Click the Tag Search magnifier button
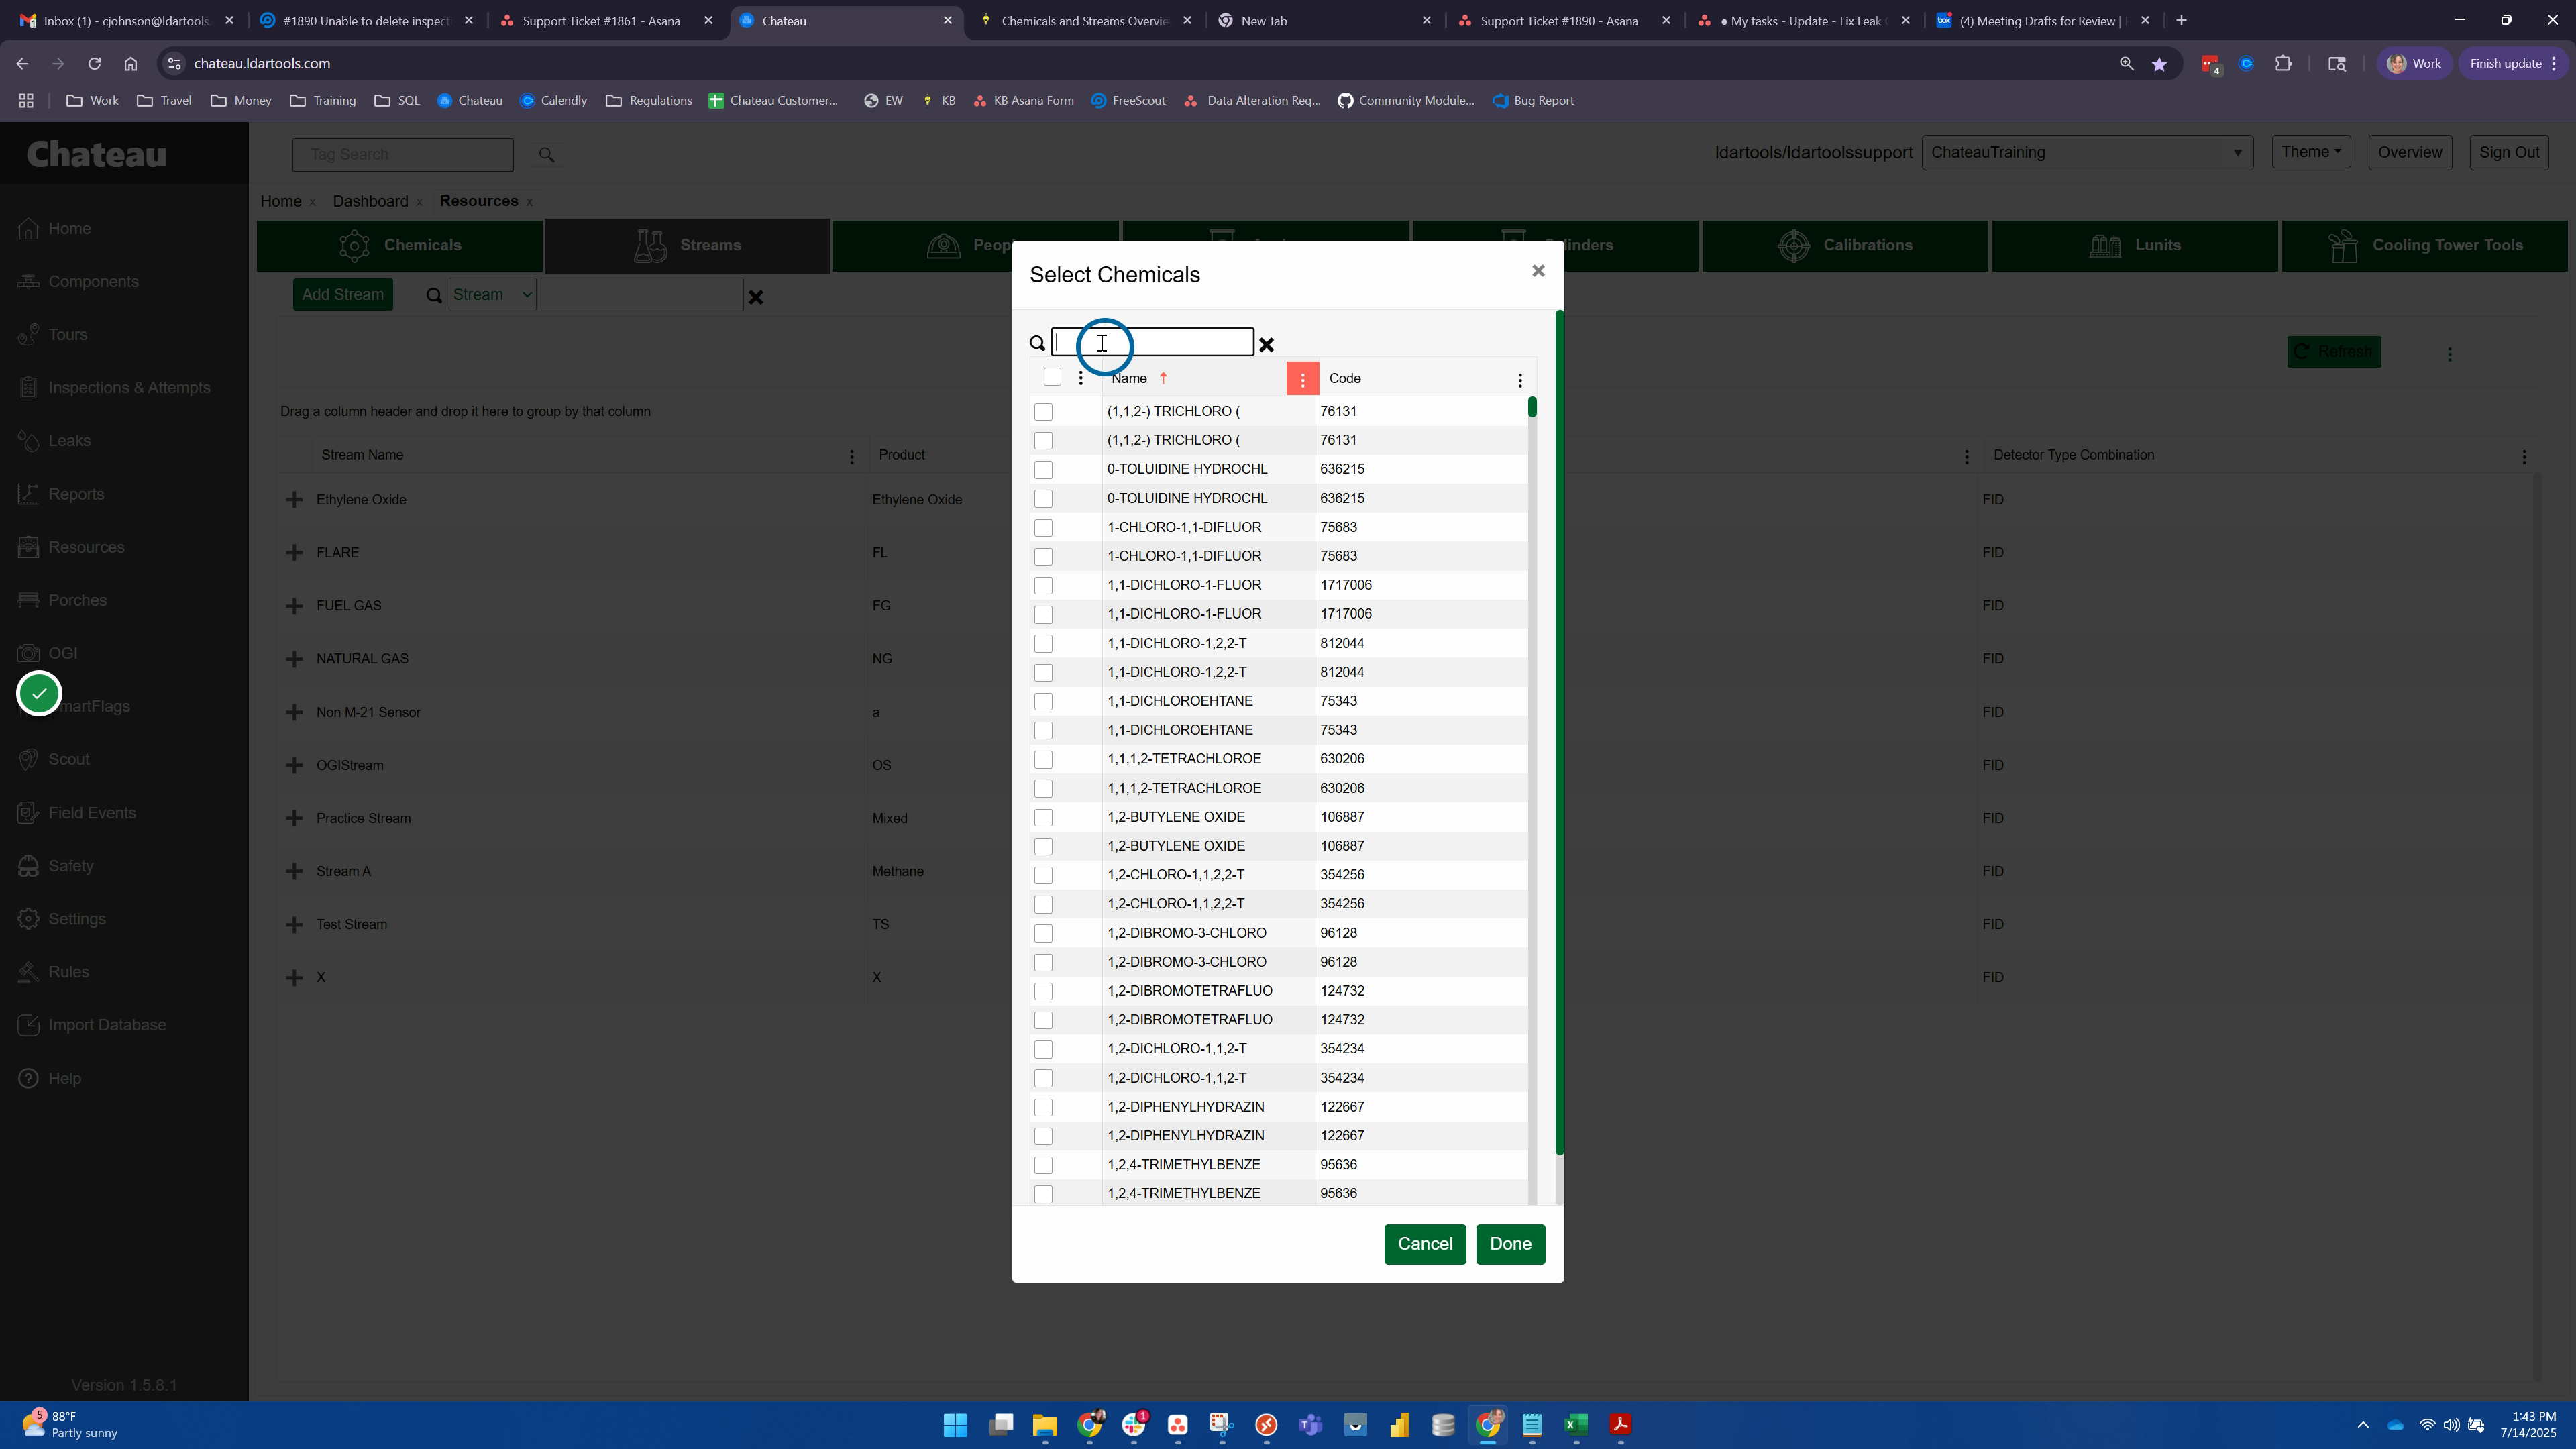 [546, 155]
